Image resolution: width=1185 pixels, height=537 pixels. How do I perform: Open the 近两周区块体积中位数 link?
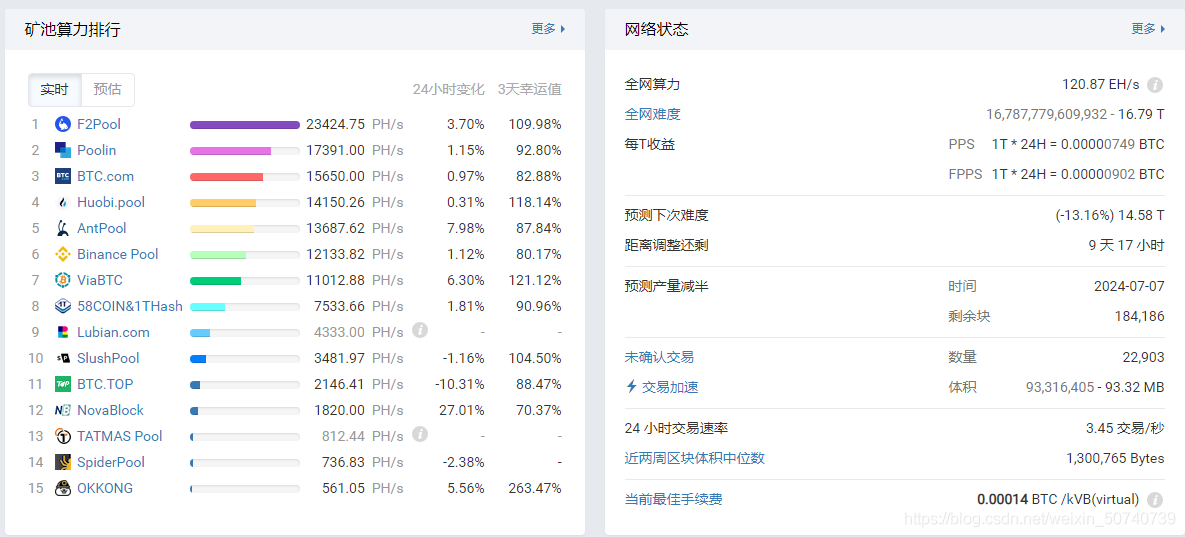(695, 458)
